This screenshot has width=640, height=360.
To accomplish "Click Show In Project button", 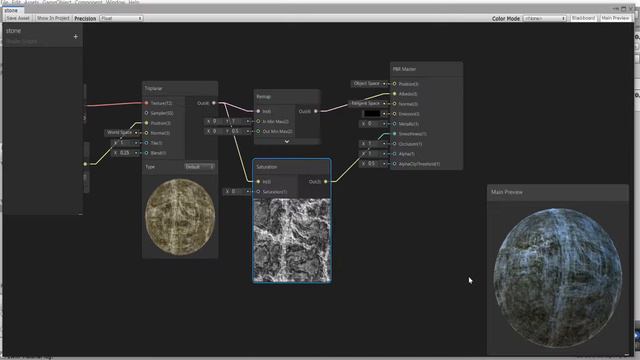I will point(53,18).
